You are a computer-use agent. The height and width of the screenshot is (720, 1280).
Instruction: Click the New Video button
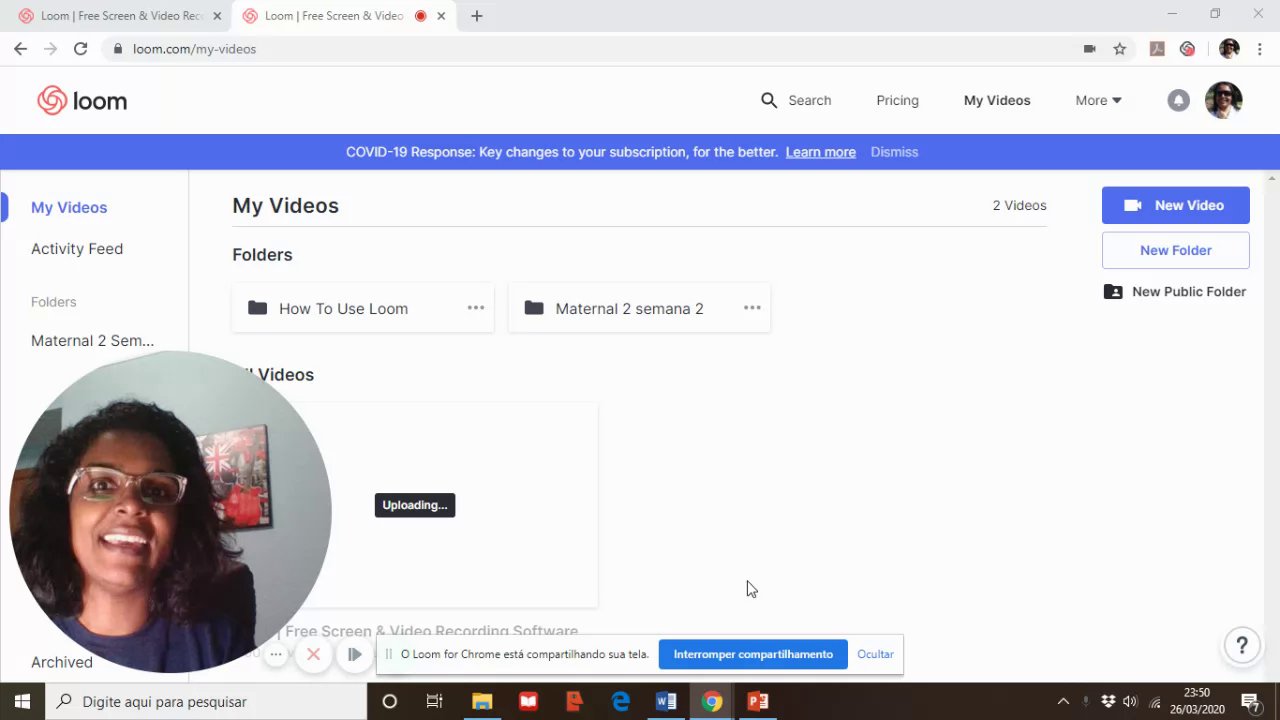[x=1175, y=205]
